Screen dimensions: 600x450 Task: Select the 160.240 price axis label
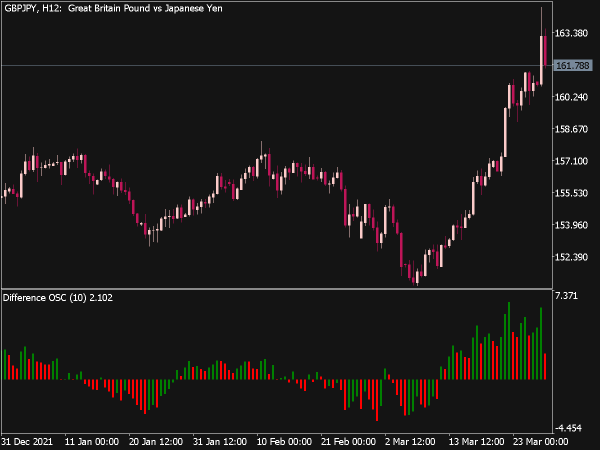(571, 97)
